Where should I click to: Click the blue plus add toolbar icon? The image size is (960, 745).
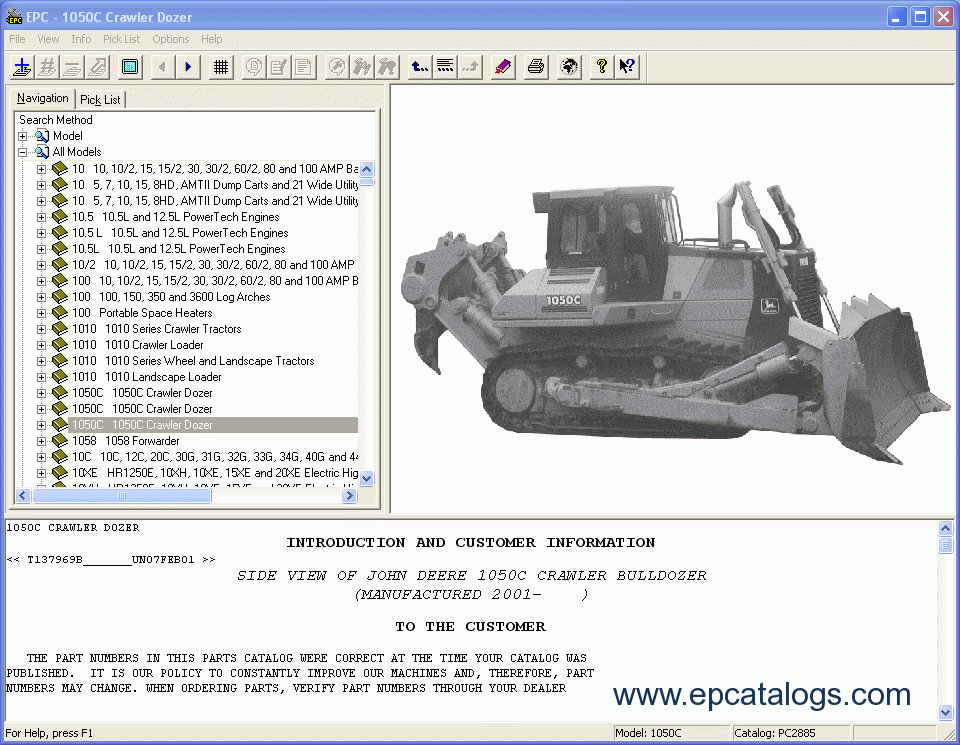point(22,67)
